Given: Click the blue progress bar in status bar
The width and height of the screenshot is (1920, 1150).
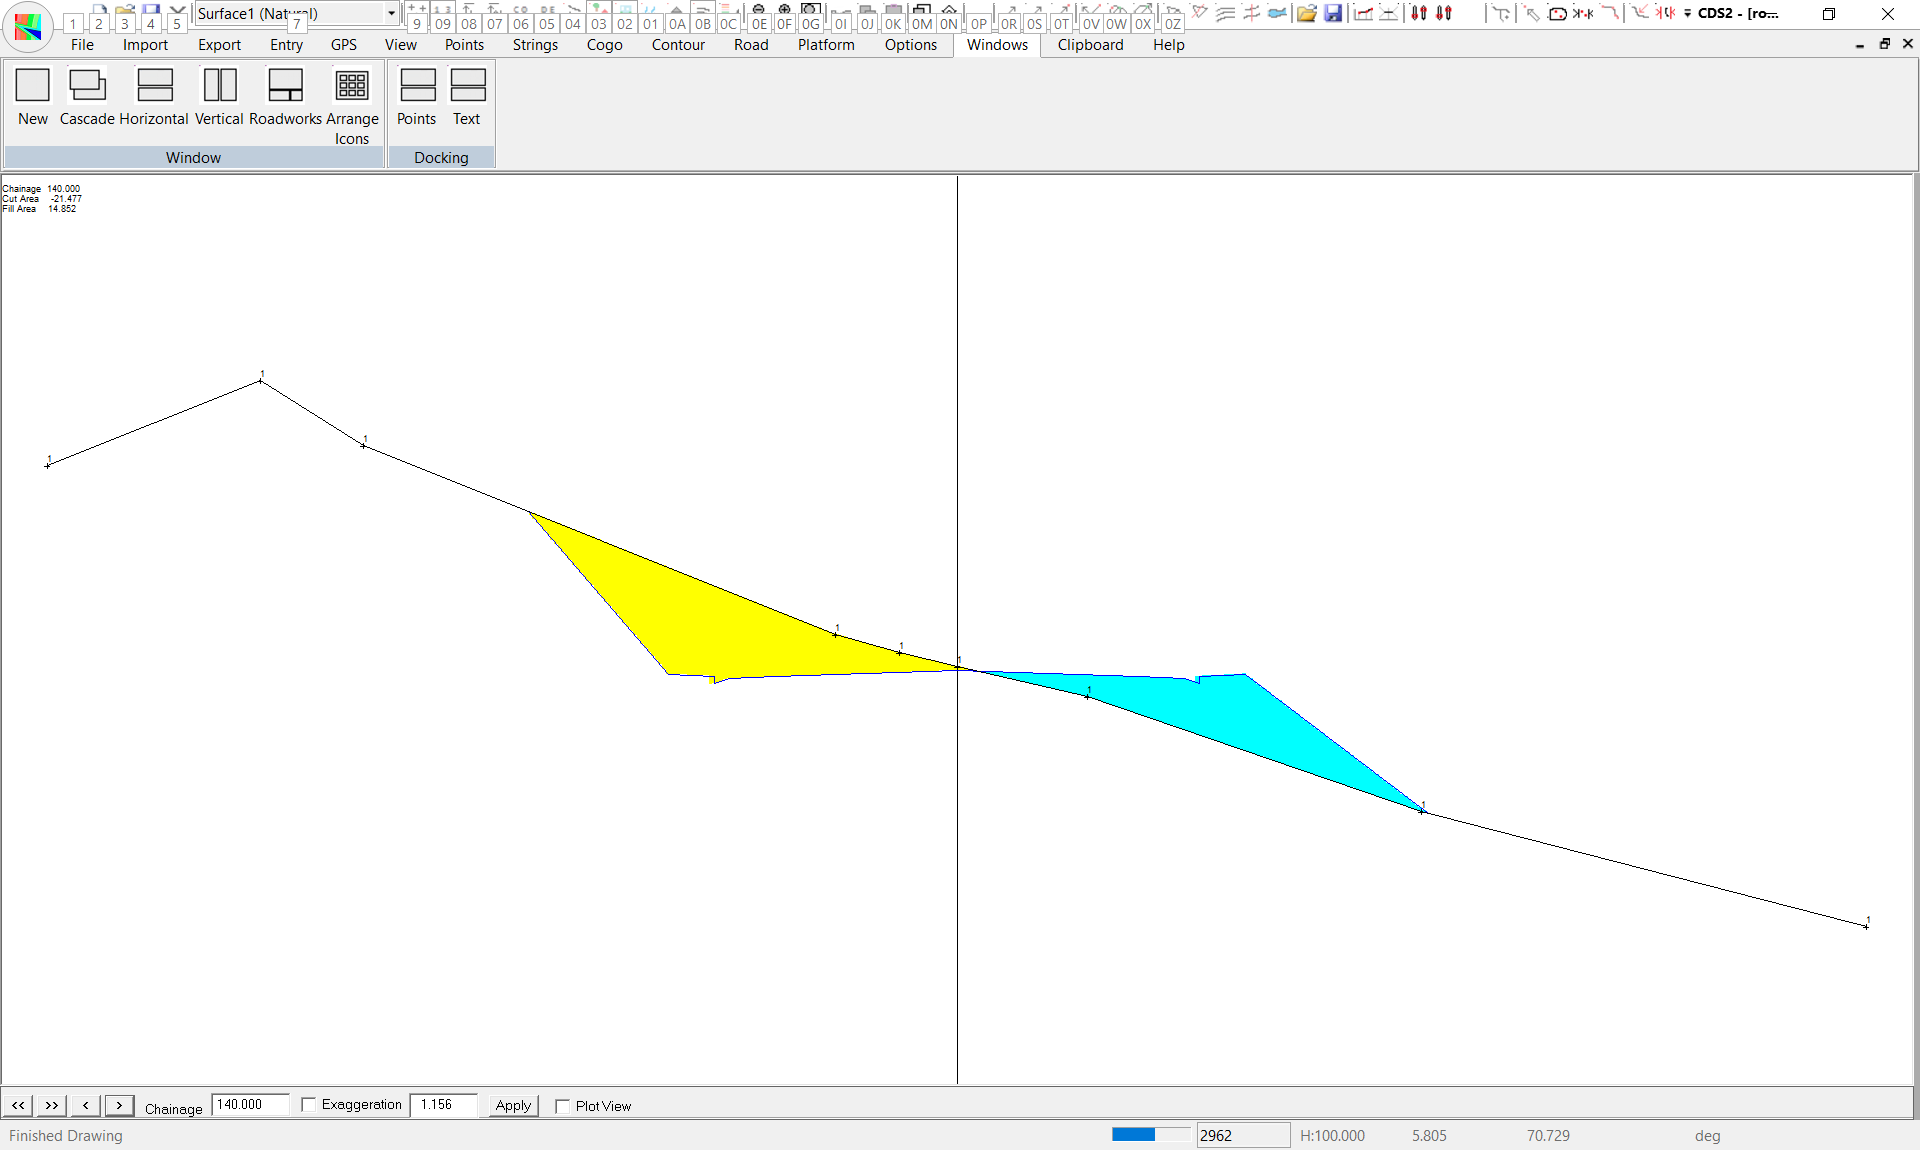Looking at the screenshot, I should click(x=1134, y=1135).
